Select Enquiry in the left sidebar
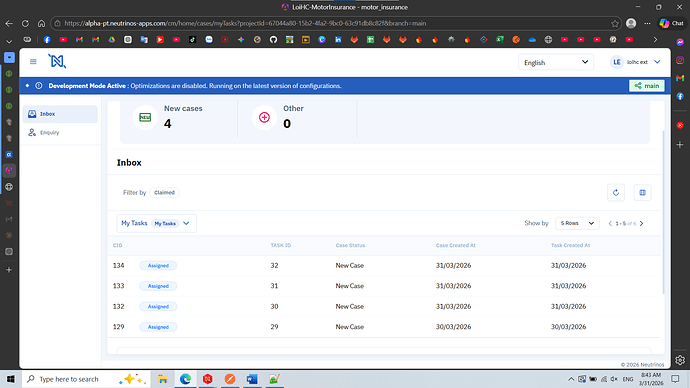The width and height of the screenshot is (690, 388). [60, 132]
